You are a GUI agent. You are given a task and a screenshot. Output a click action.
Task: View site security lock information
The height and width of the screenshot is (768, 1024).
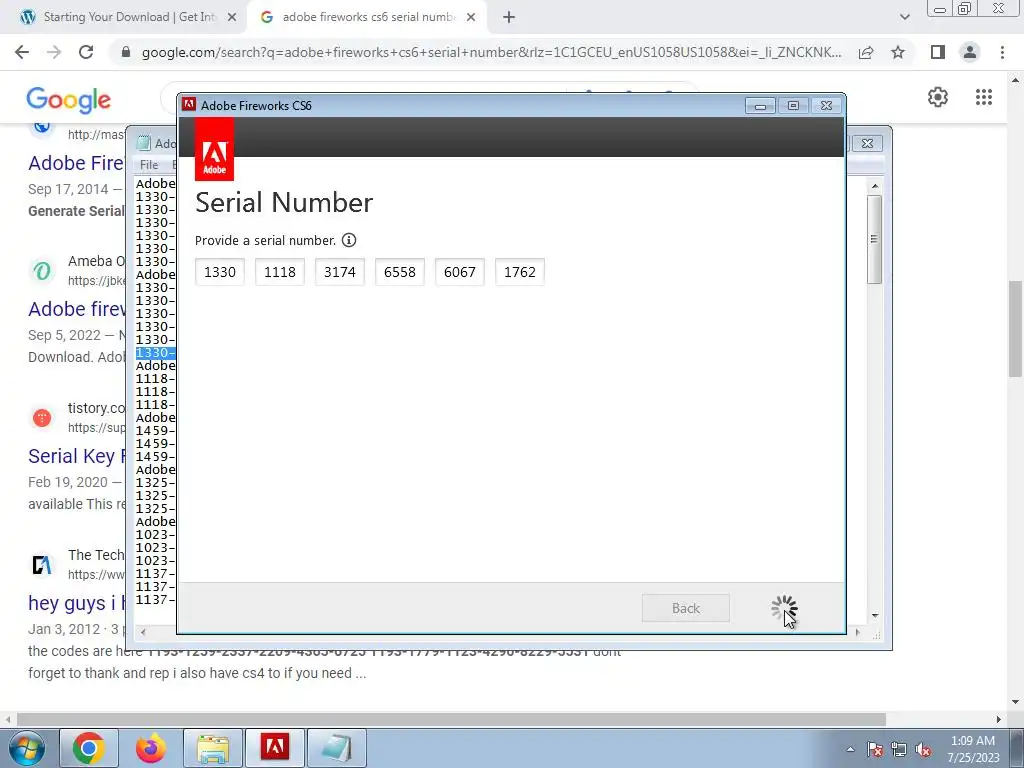pyautogui.click(x=126, y=52)
